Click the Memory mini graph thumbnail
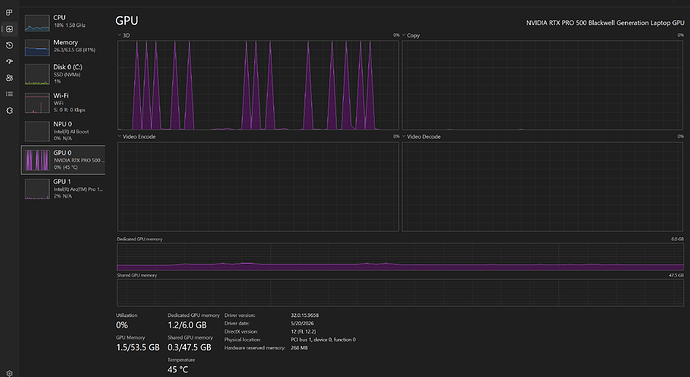 point(37,48)
